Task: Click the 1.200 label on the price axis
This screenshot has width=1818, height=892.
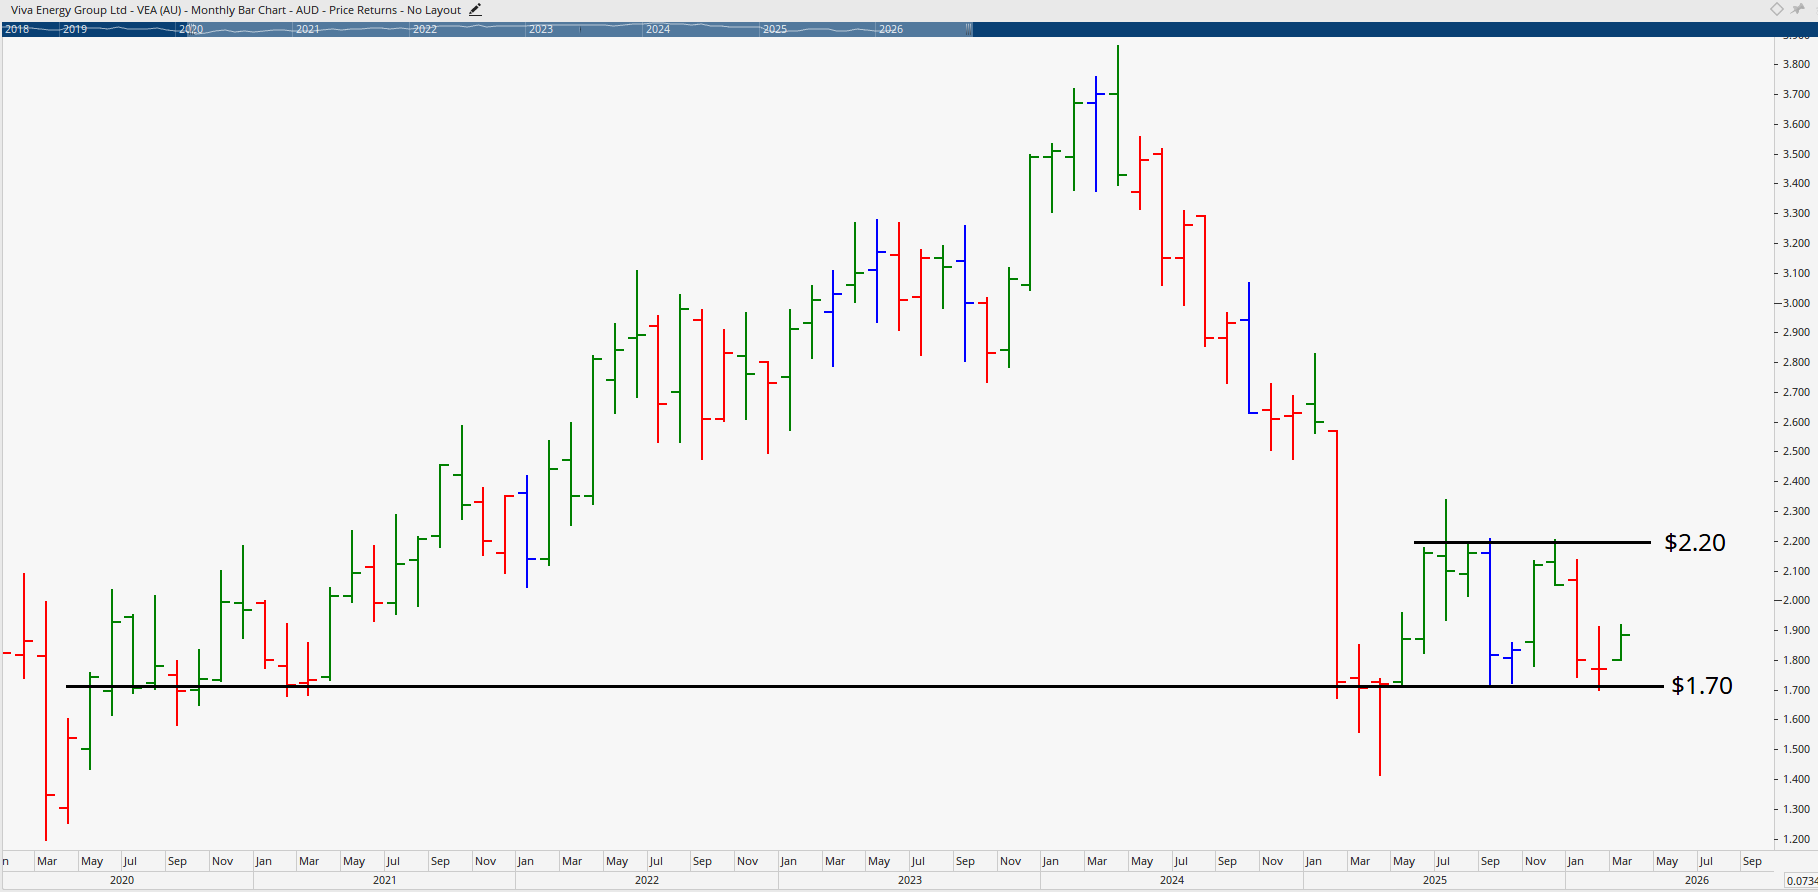Action: [1796, 839]
